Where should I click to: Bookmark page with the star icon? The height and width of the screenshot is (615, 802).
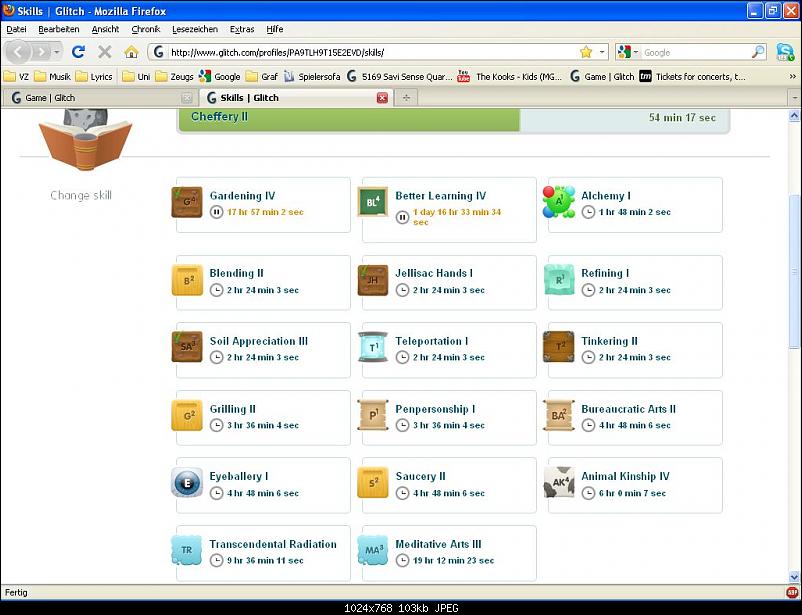(586, 52)
